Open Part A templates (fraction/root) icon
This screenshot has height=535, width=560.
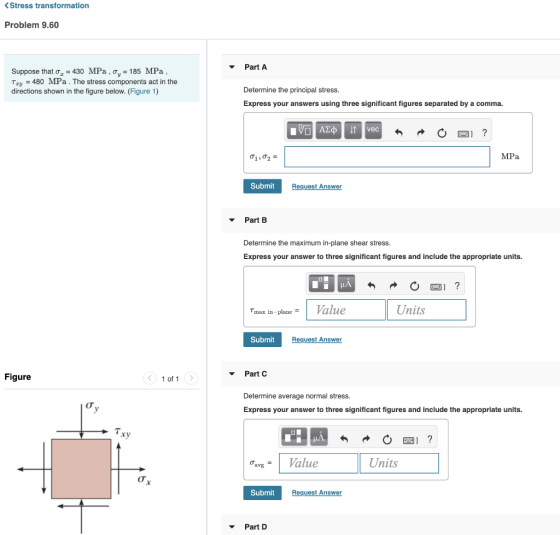tap(300, 130)
